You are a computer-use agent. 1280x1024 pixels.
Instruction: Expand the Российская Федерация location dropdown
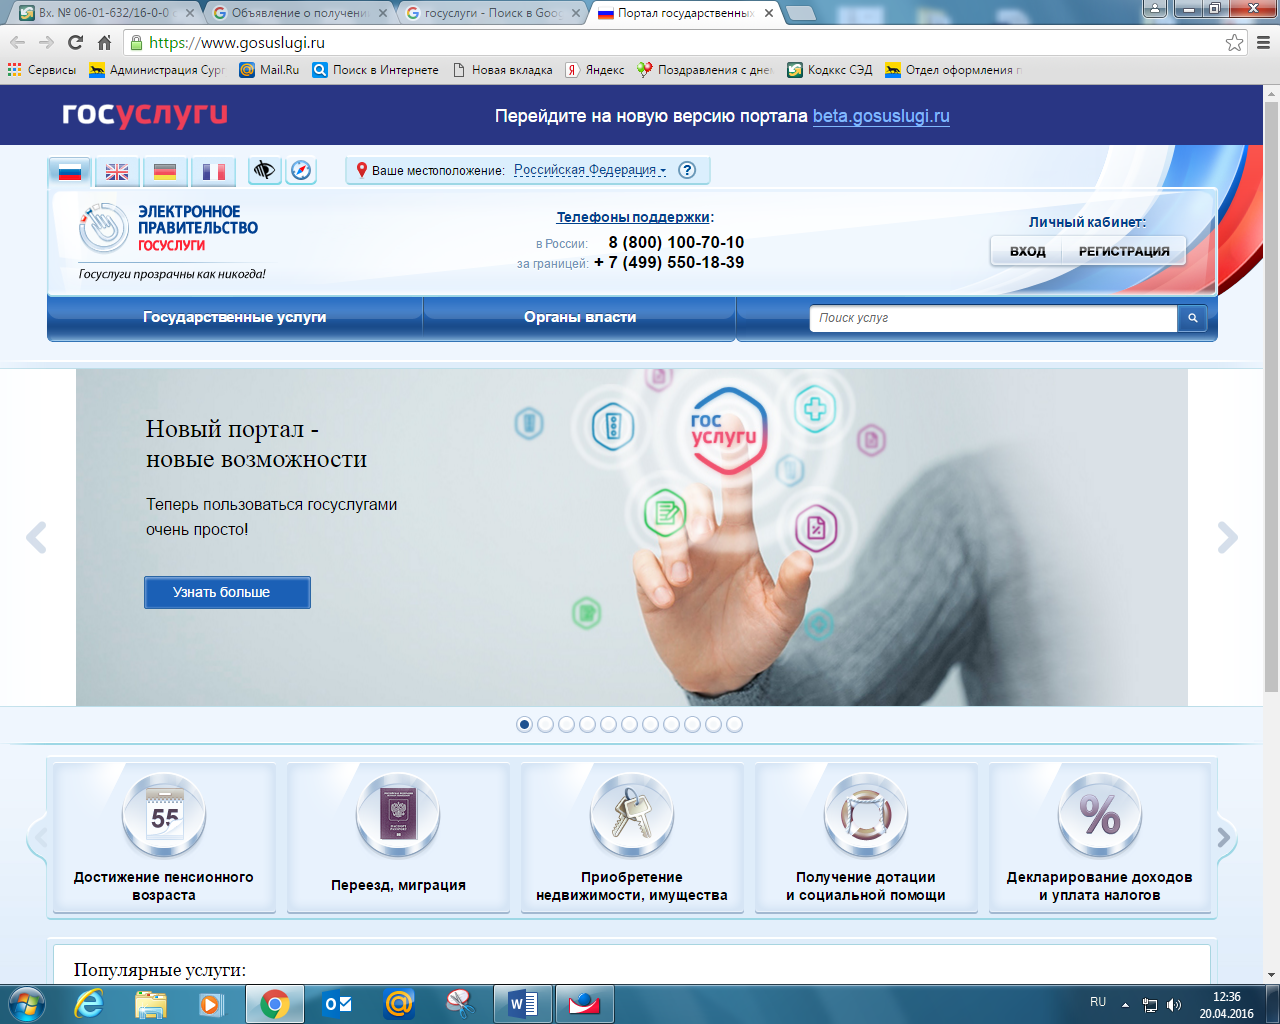[590, 170]
